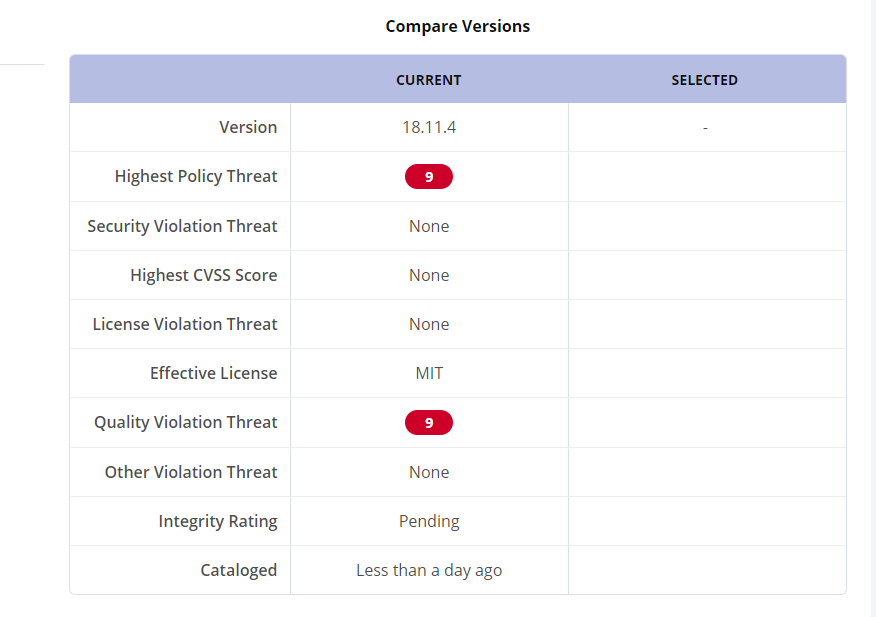Select the Highest CVSS Score None entry

pyautogui.click(x=428, y=275)
